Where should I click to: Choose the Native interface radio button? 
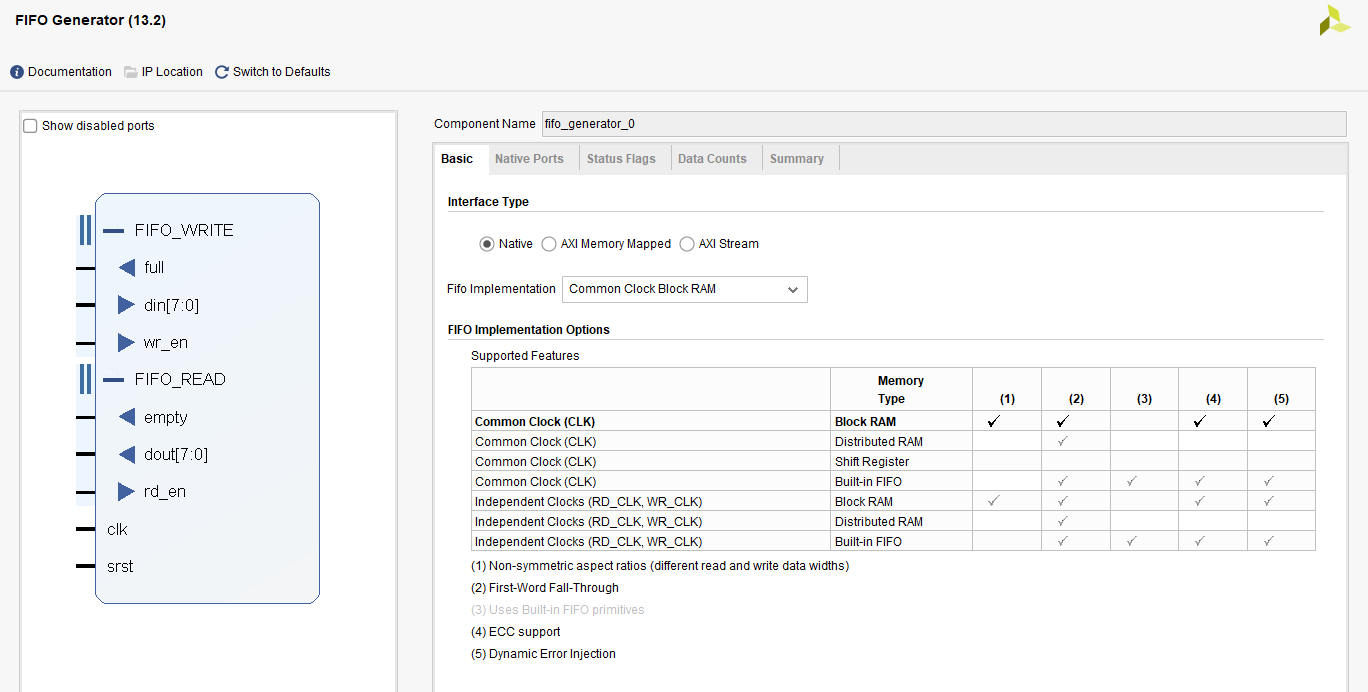487,244
